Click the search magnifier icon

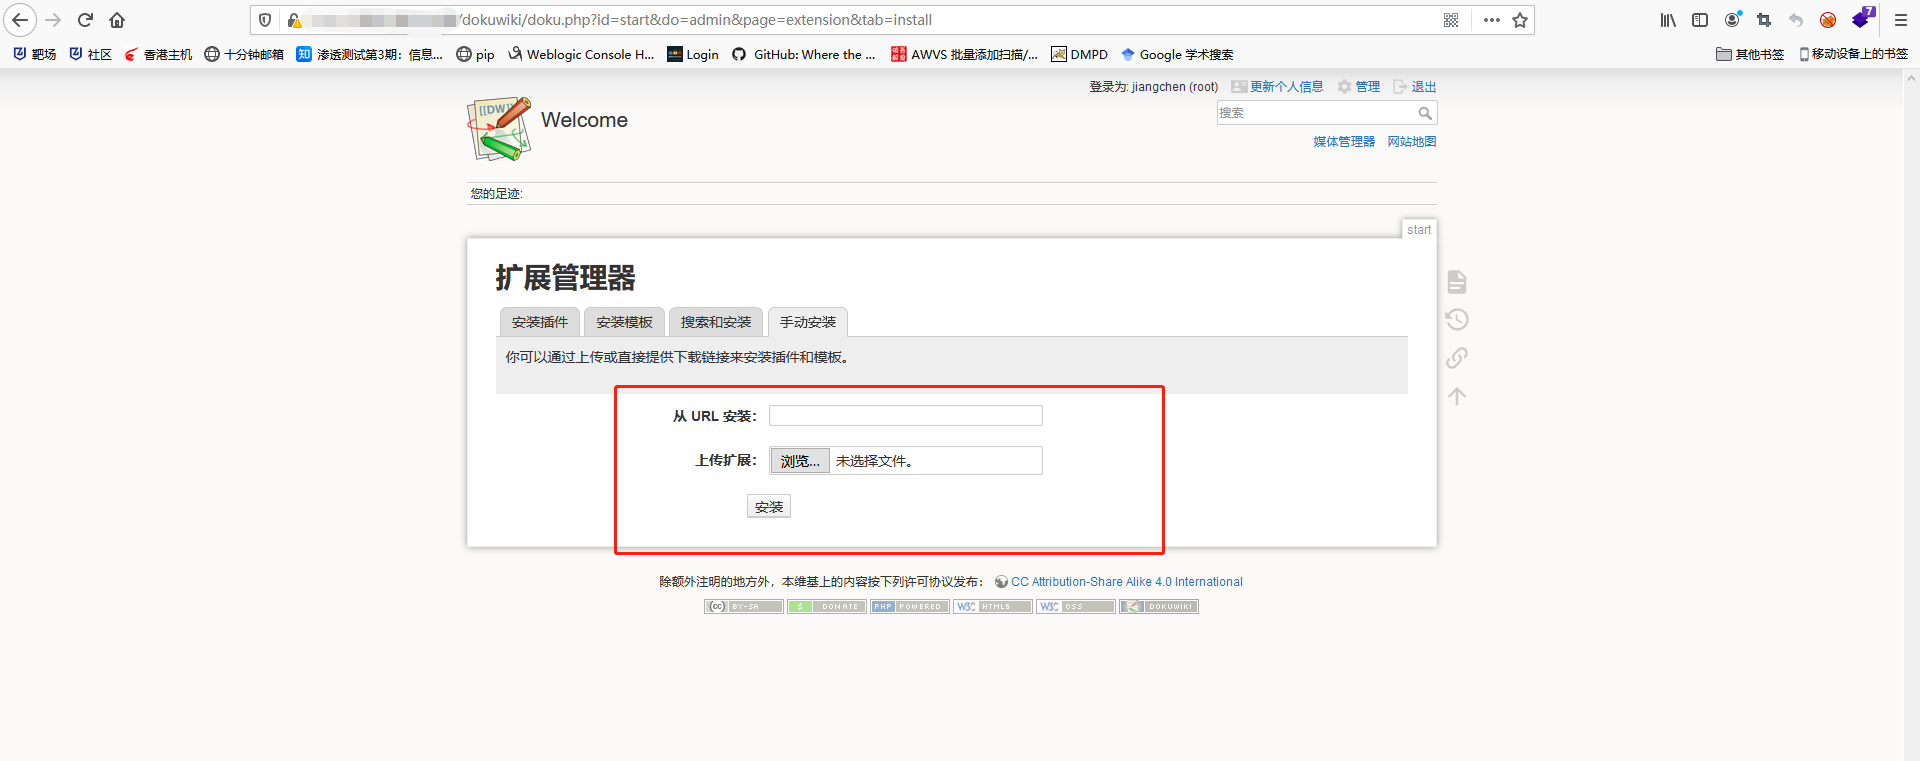(1425, 113)
